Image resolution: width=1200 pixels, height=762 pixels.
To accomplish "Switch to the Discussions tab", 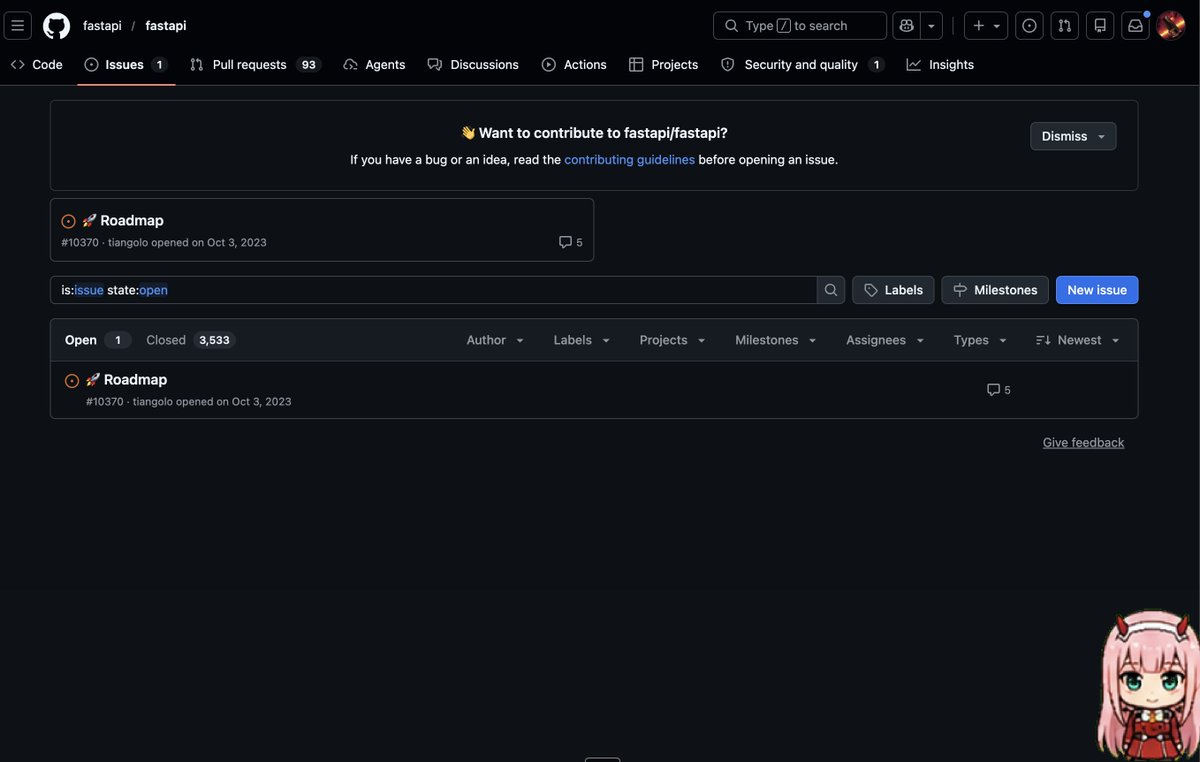I will click(x=473, y=65).
